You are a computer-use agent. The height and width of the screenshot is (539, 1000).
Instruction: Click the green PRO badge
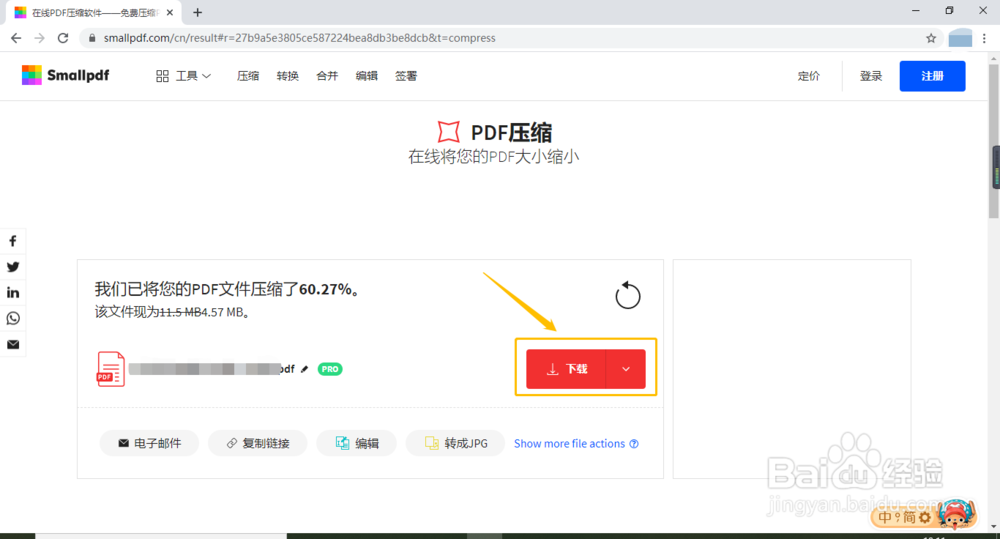330,369
